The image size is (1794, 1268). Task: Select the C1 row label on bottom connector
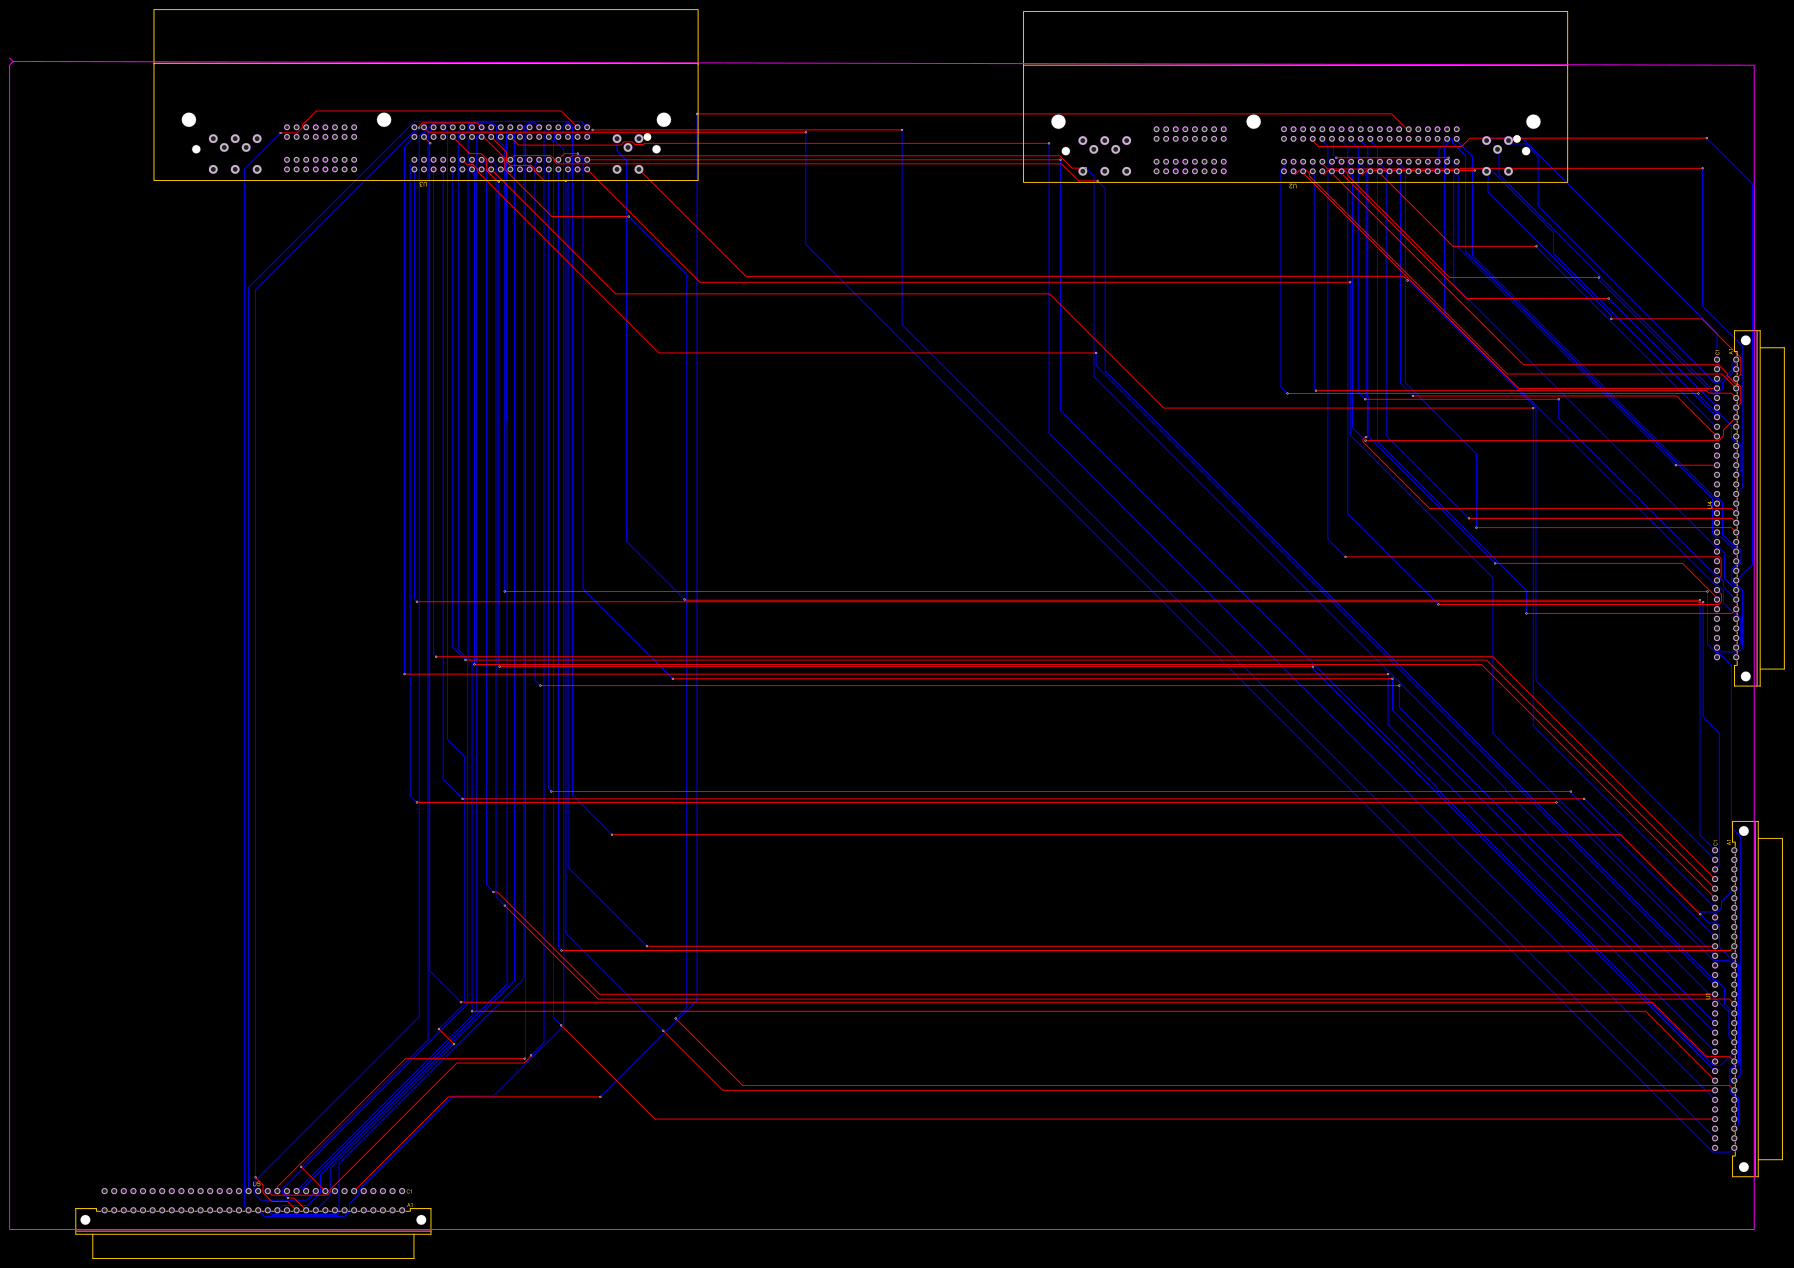click(x=409, y=1191)
